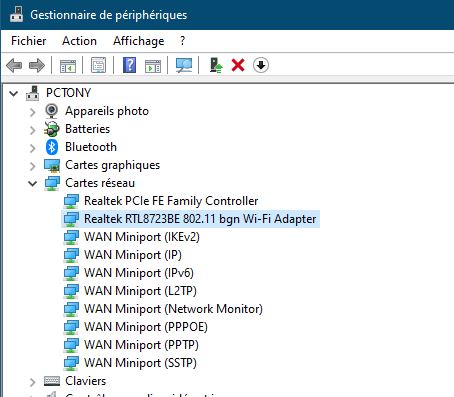Open the ? help menu
454x397 pixels.
182,41
